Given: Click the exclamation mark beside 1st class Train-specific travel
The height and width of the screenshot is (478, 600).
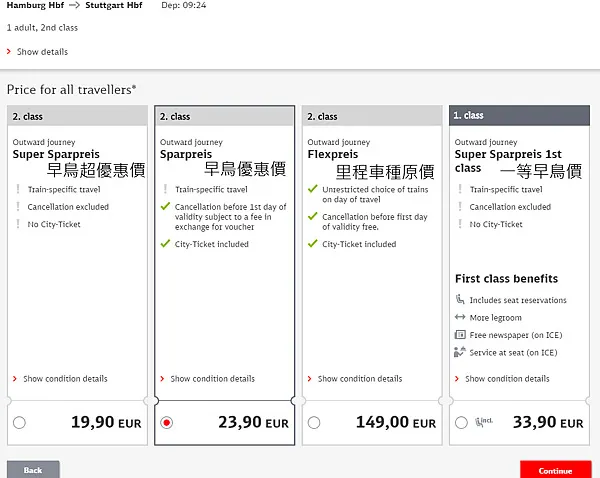Looking at the screenshot, I should pyautogui.click(x=460, y=189).
